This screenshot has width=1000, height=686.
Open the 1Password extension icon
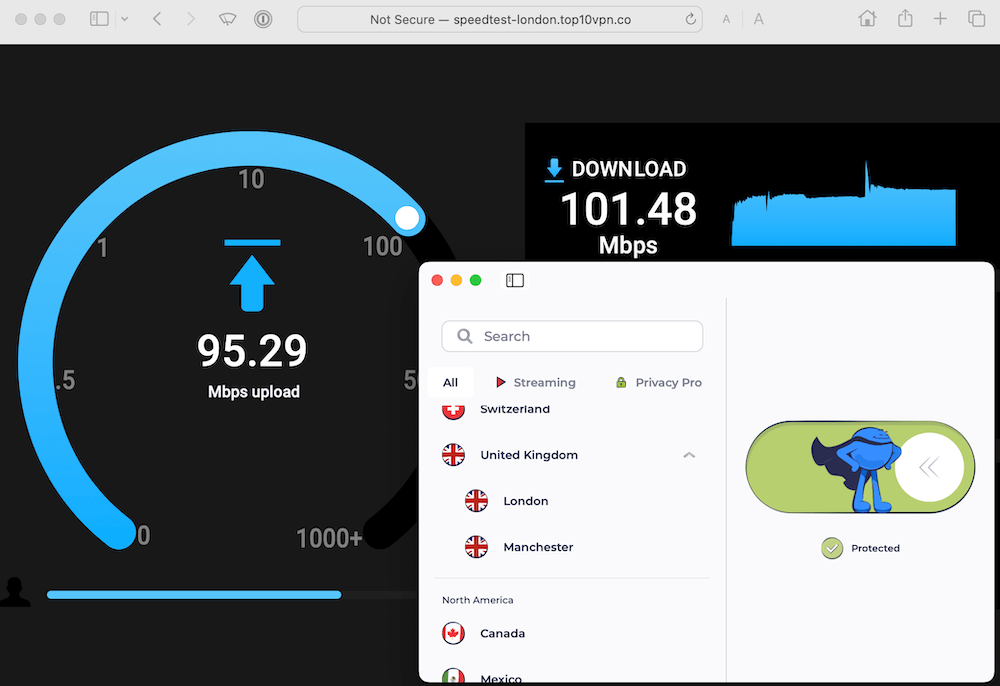pyautogui.click(x=263, y=19)
